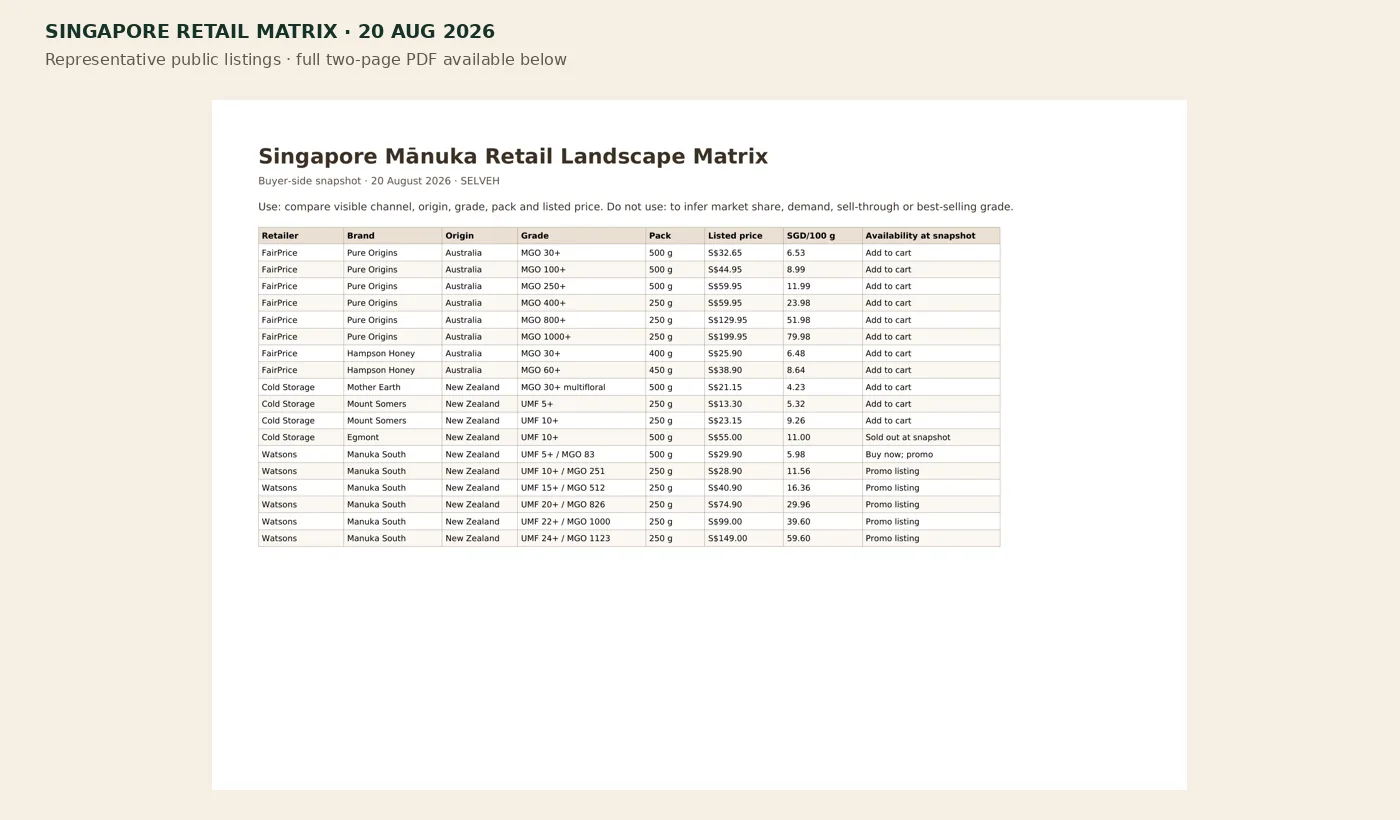1400x820 pixels.
Task: Click the 'Buy now; promo' availability cell
Action: pos(931,454)
